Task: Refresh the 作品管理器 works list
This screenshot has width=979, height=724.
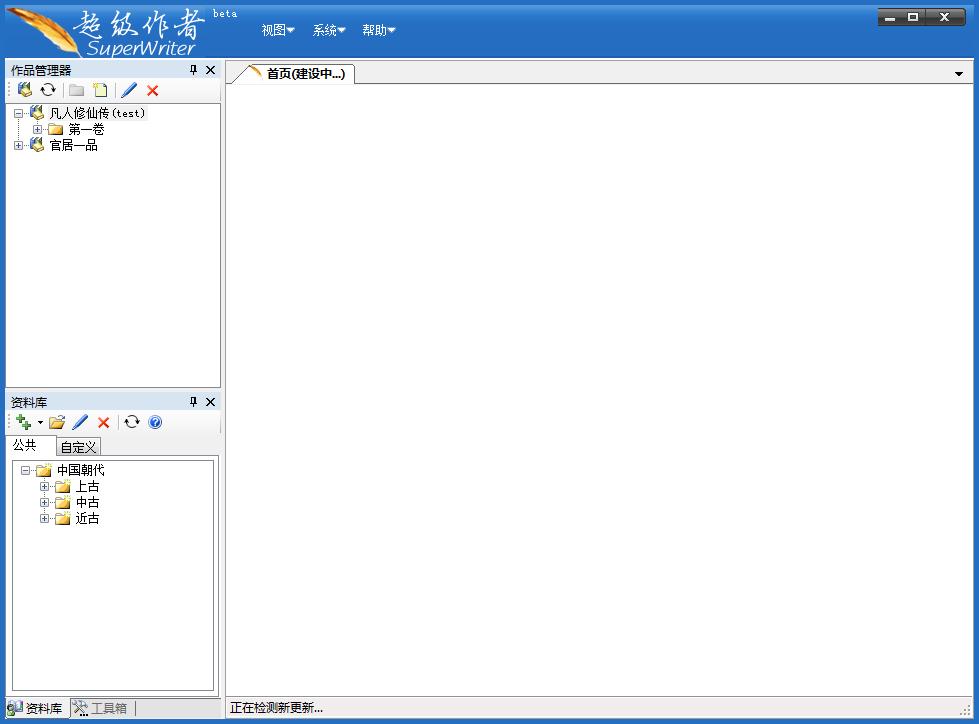Action: [48, 90]
